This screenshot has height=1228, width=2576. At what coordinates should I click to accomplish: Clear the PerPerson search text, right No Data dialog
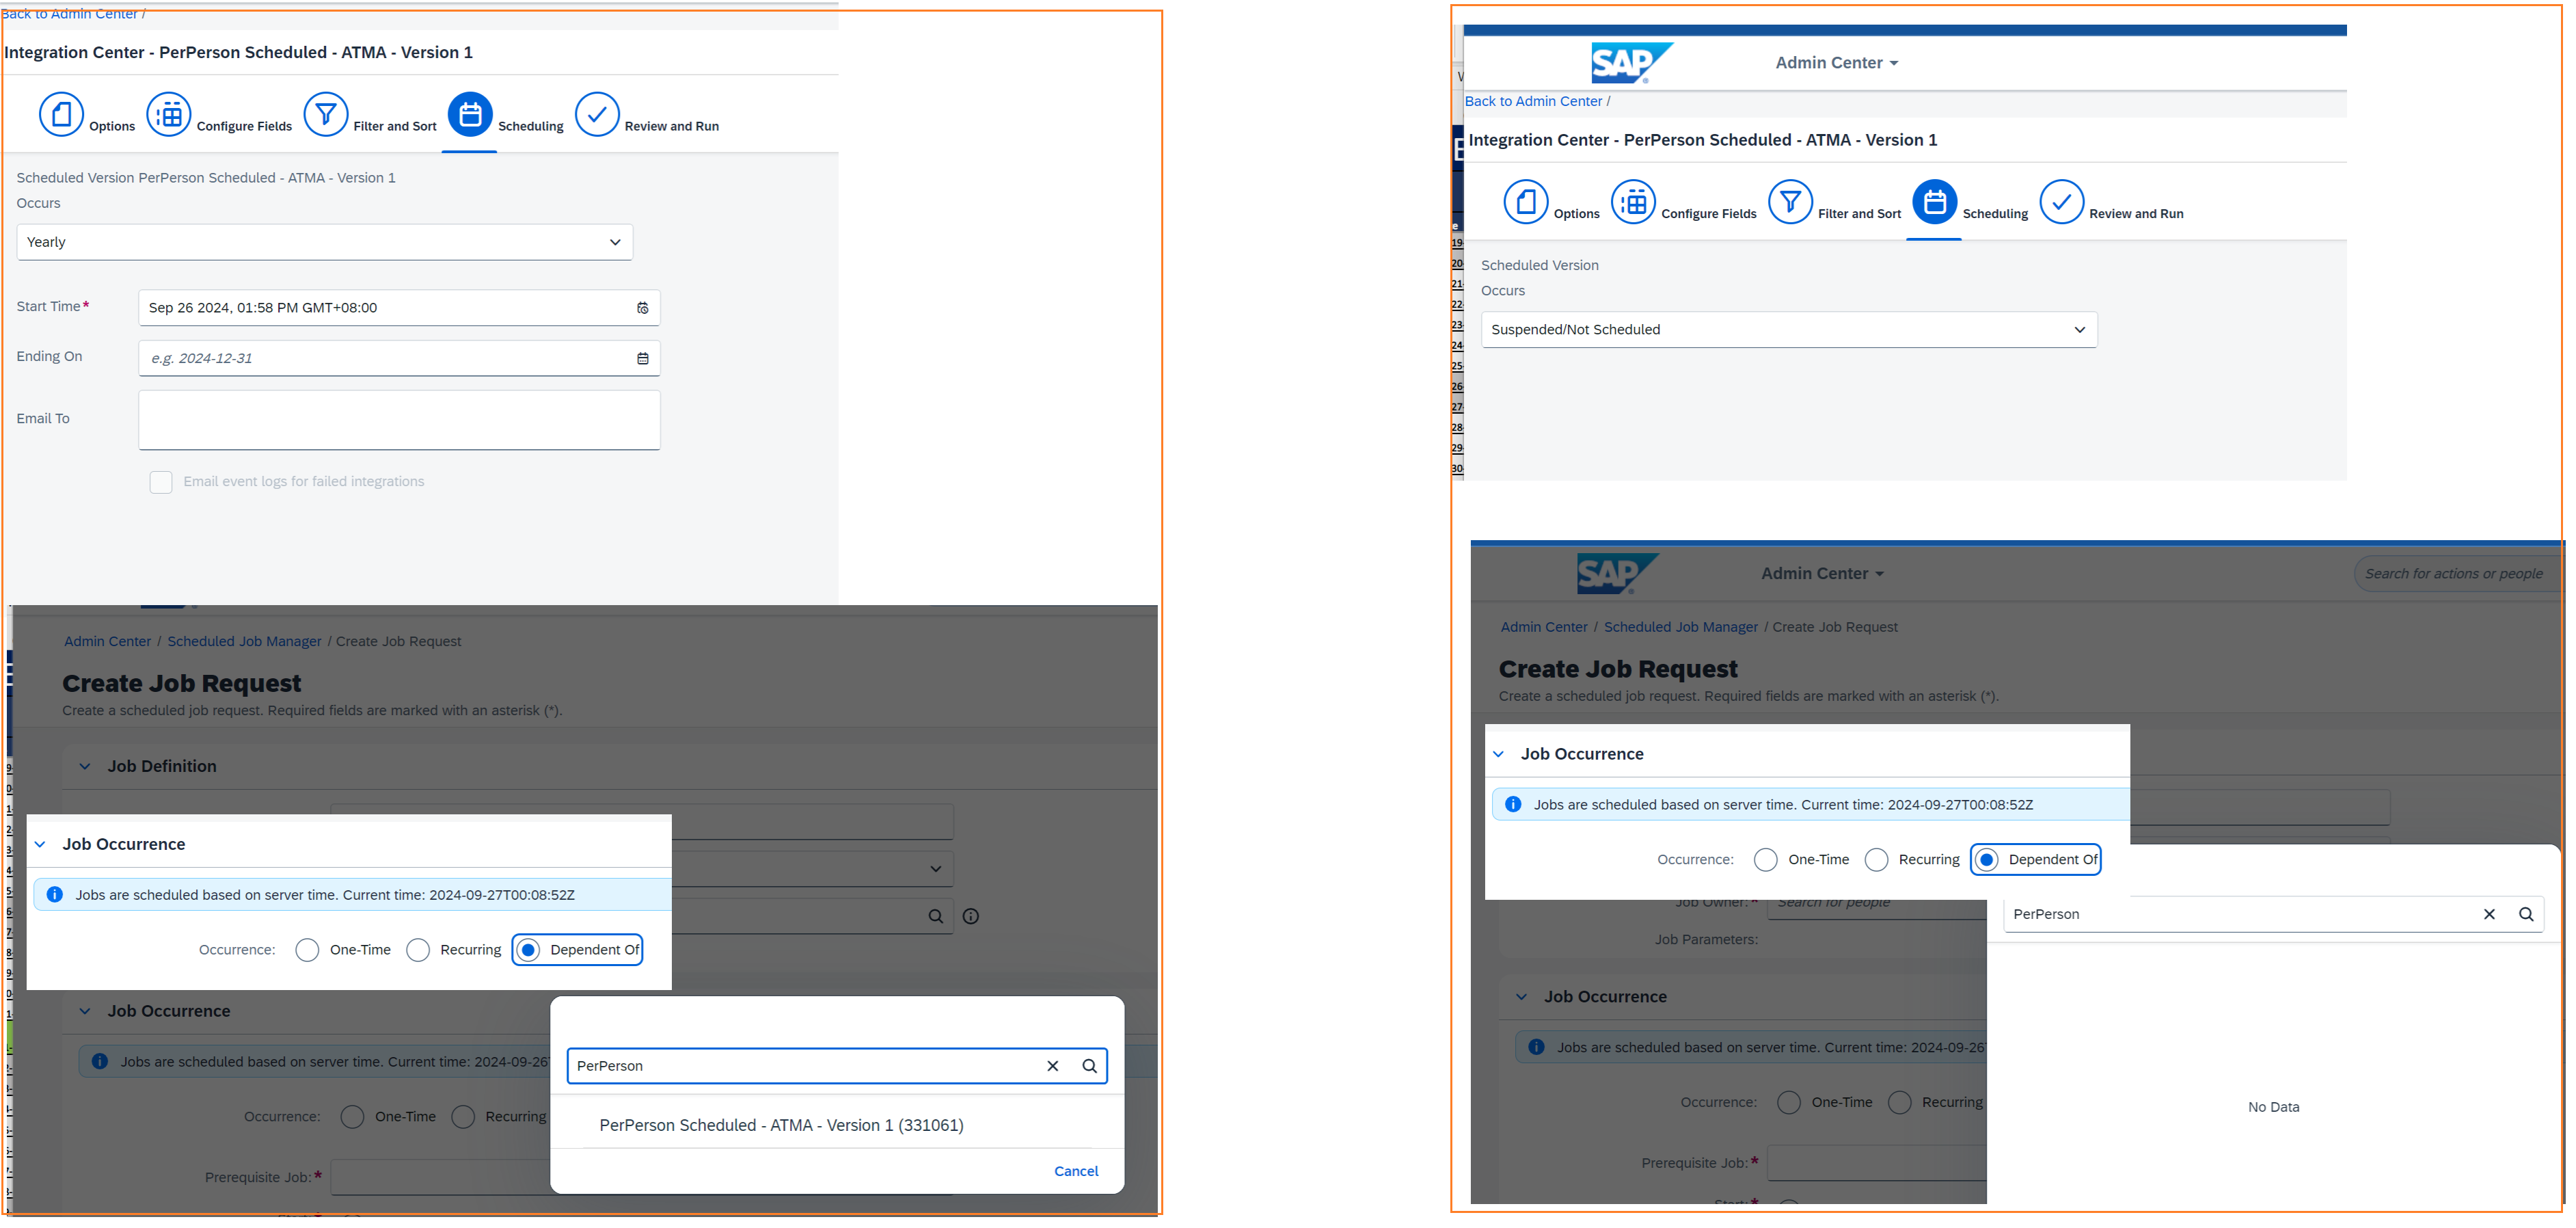(x=2490, y=914)
